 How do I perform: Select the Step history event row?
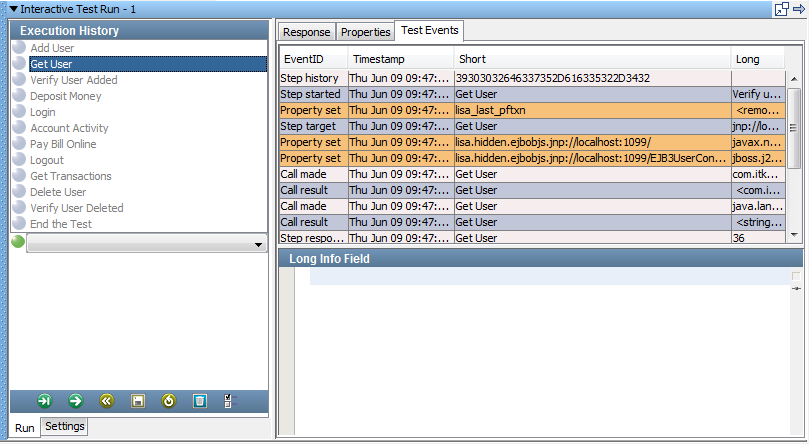(x=532, y=78)
